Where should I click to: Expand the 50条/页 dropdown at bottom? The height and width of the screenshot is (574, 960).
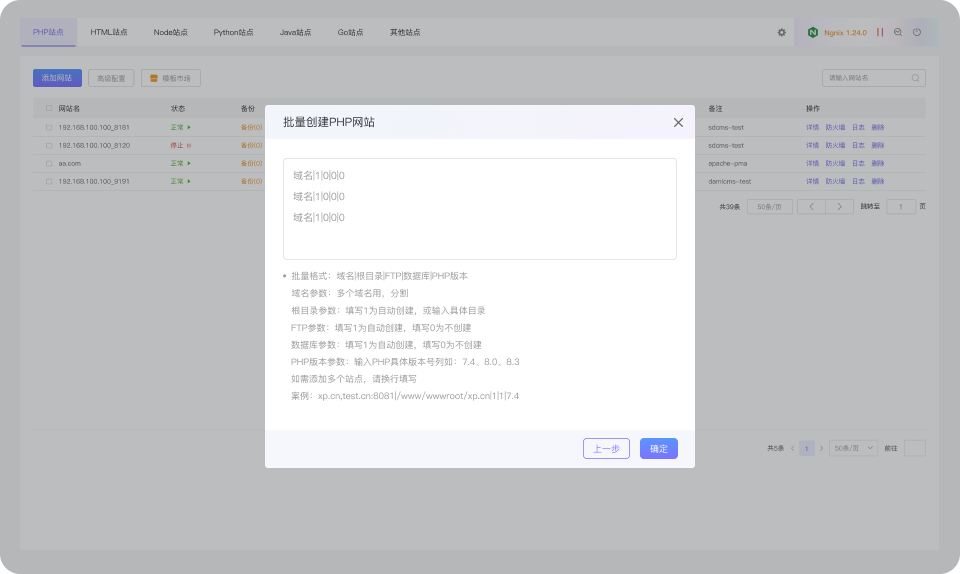point(854,449)
